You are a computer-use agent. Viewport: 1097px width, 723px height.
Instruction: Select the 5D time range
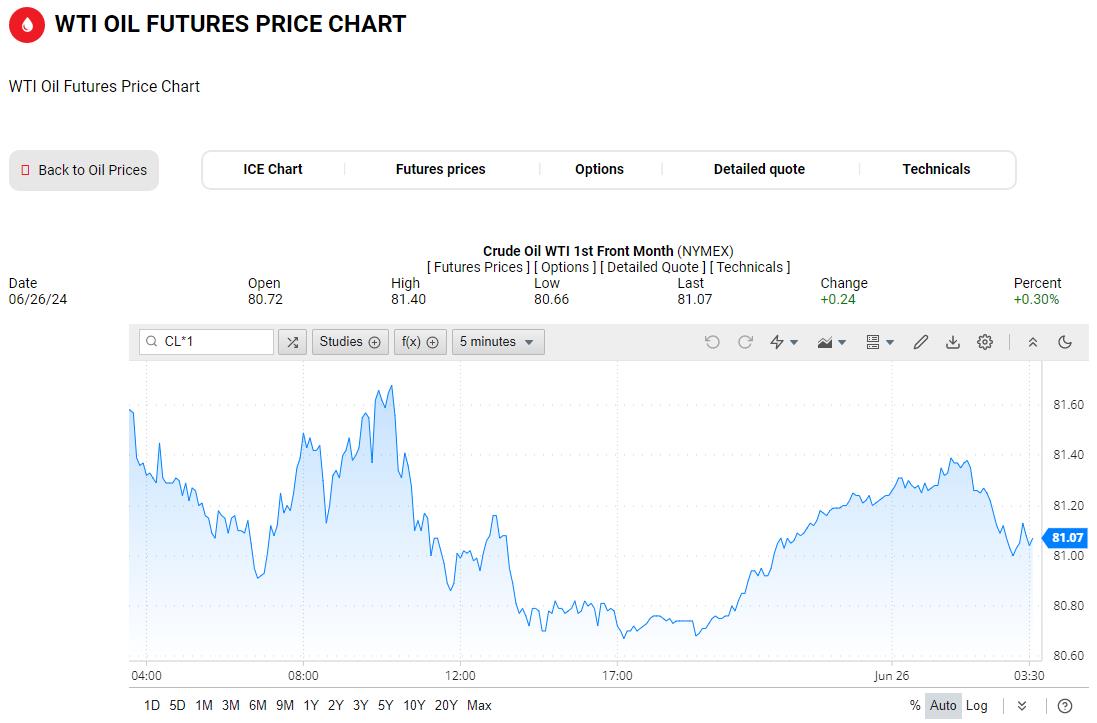click(x=178, y=706)
